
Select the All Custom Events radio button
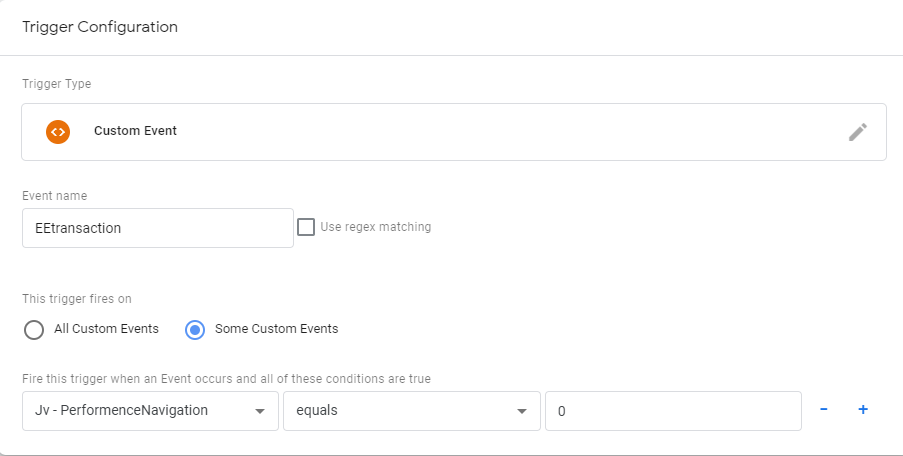point(34,329)
